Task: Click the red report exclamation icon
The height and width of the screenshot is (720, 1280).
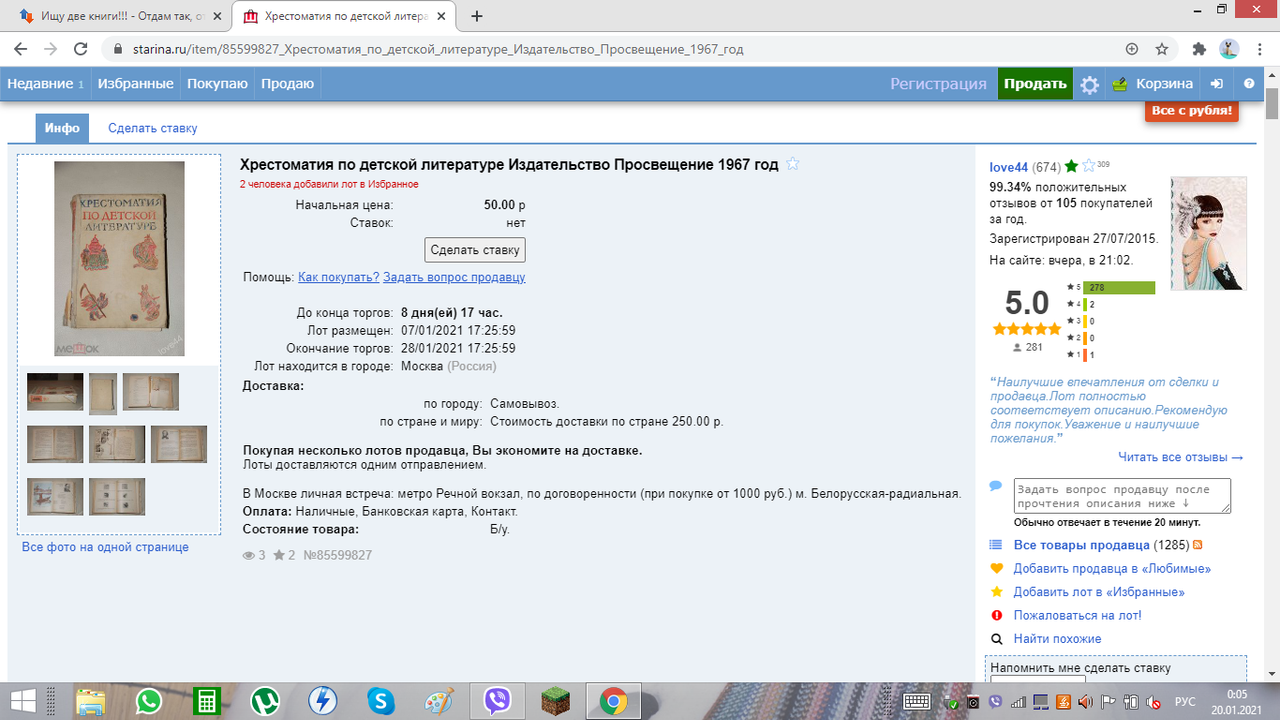Action: coord(996,615)
